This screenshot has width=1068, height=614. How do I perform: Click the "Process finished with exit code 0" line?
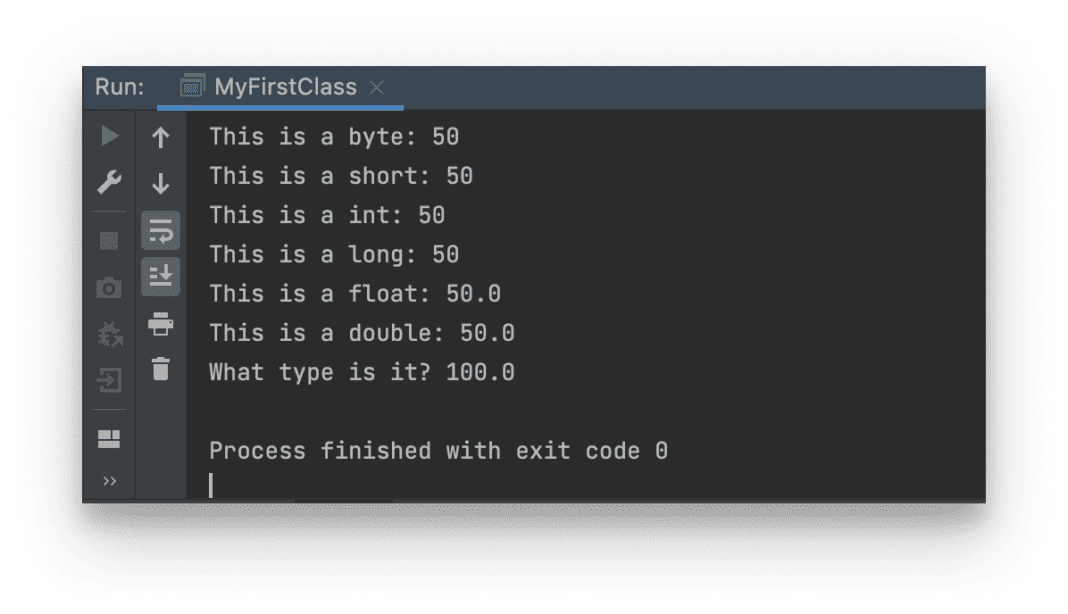437,451
